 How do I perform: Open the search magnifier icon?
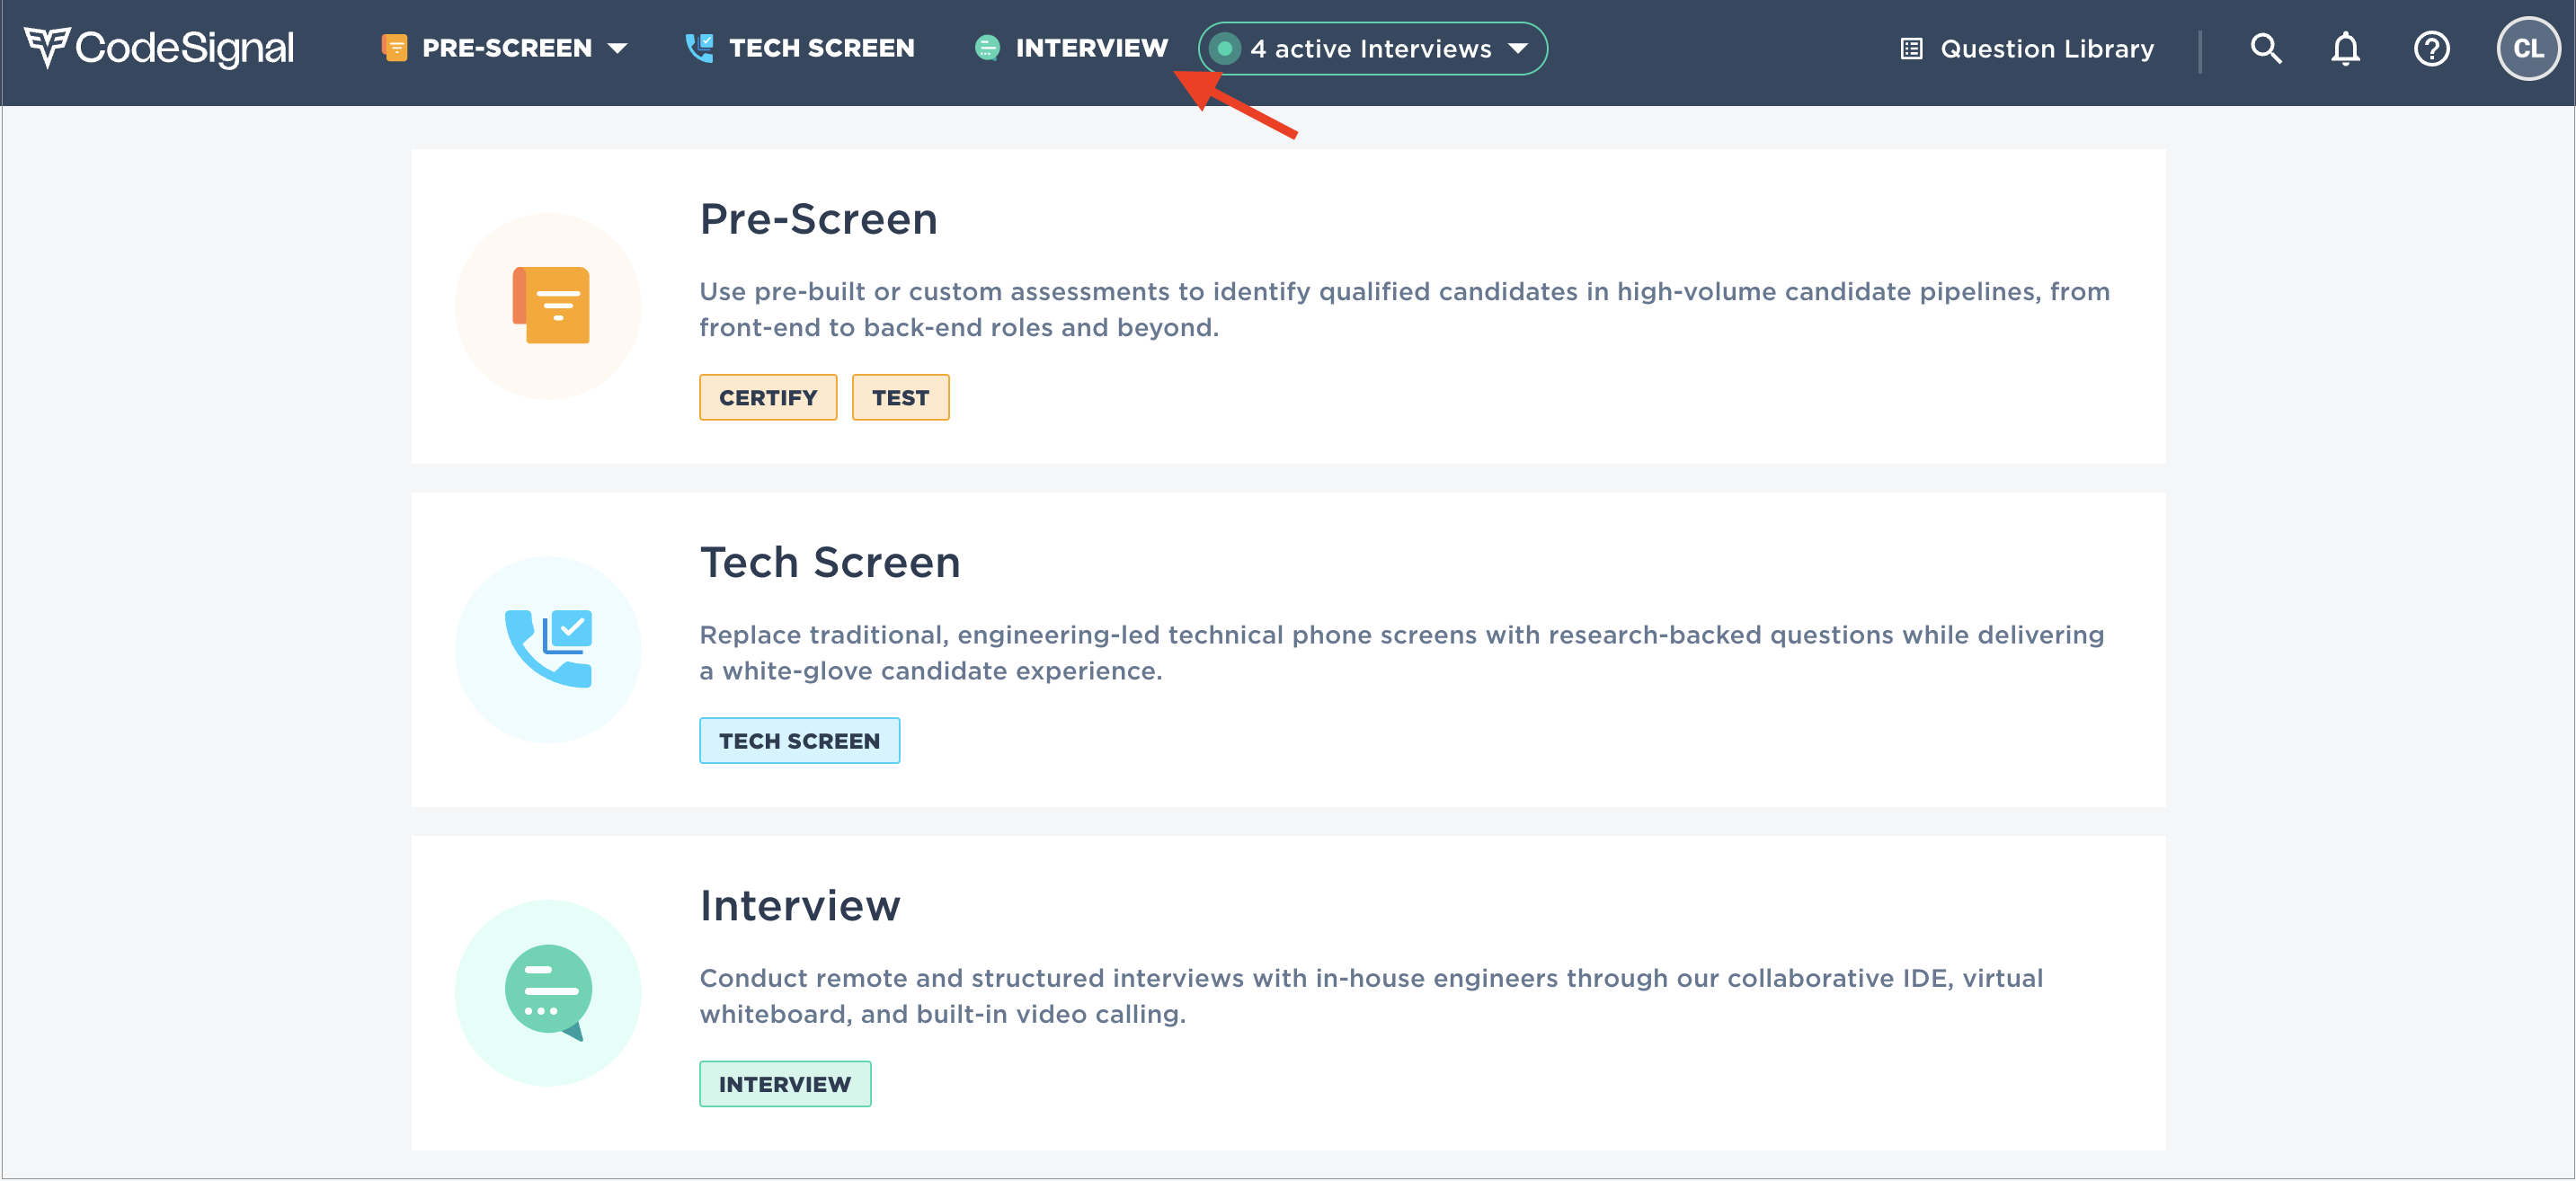tap(2265, 48)
